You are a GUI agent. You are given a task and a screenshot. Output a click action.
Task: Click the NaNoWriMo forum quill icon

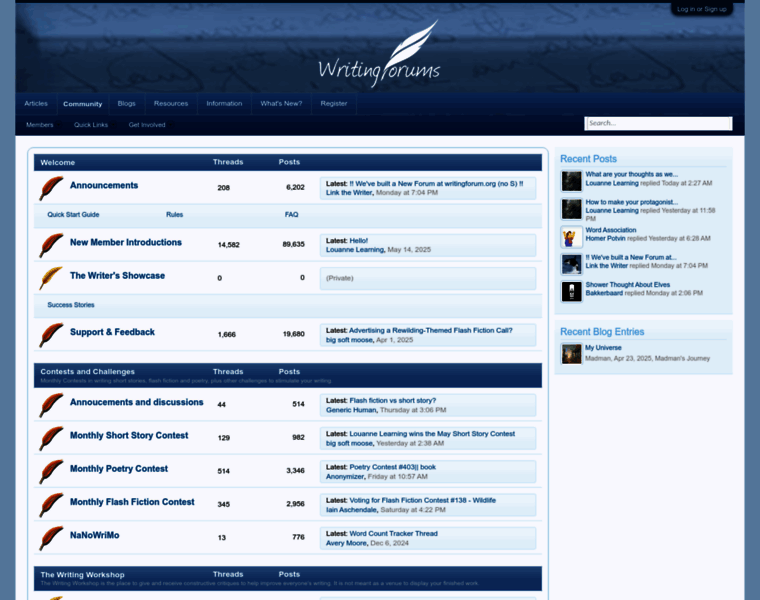coord(51,538)
